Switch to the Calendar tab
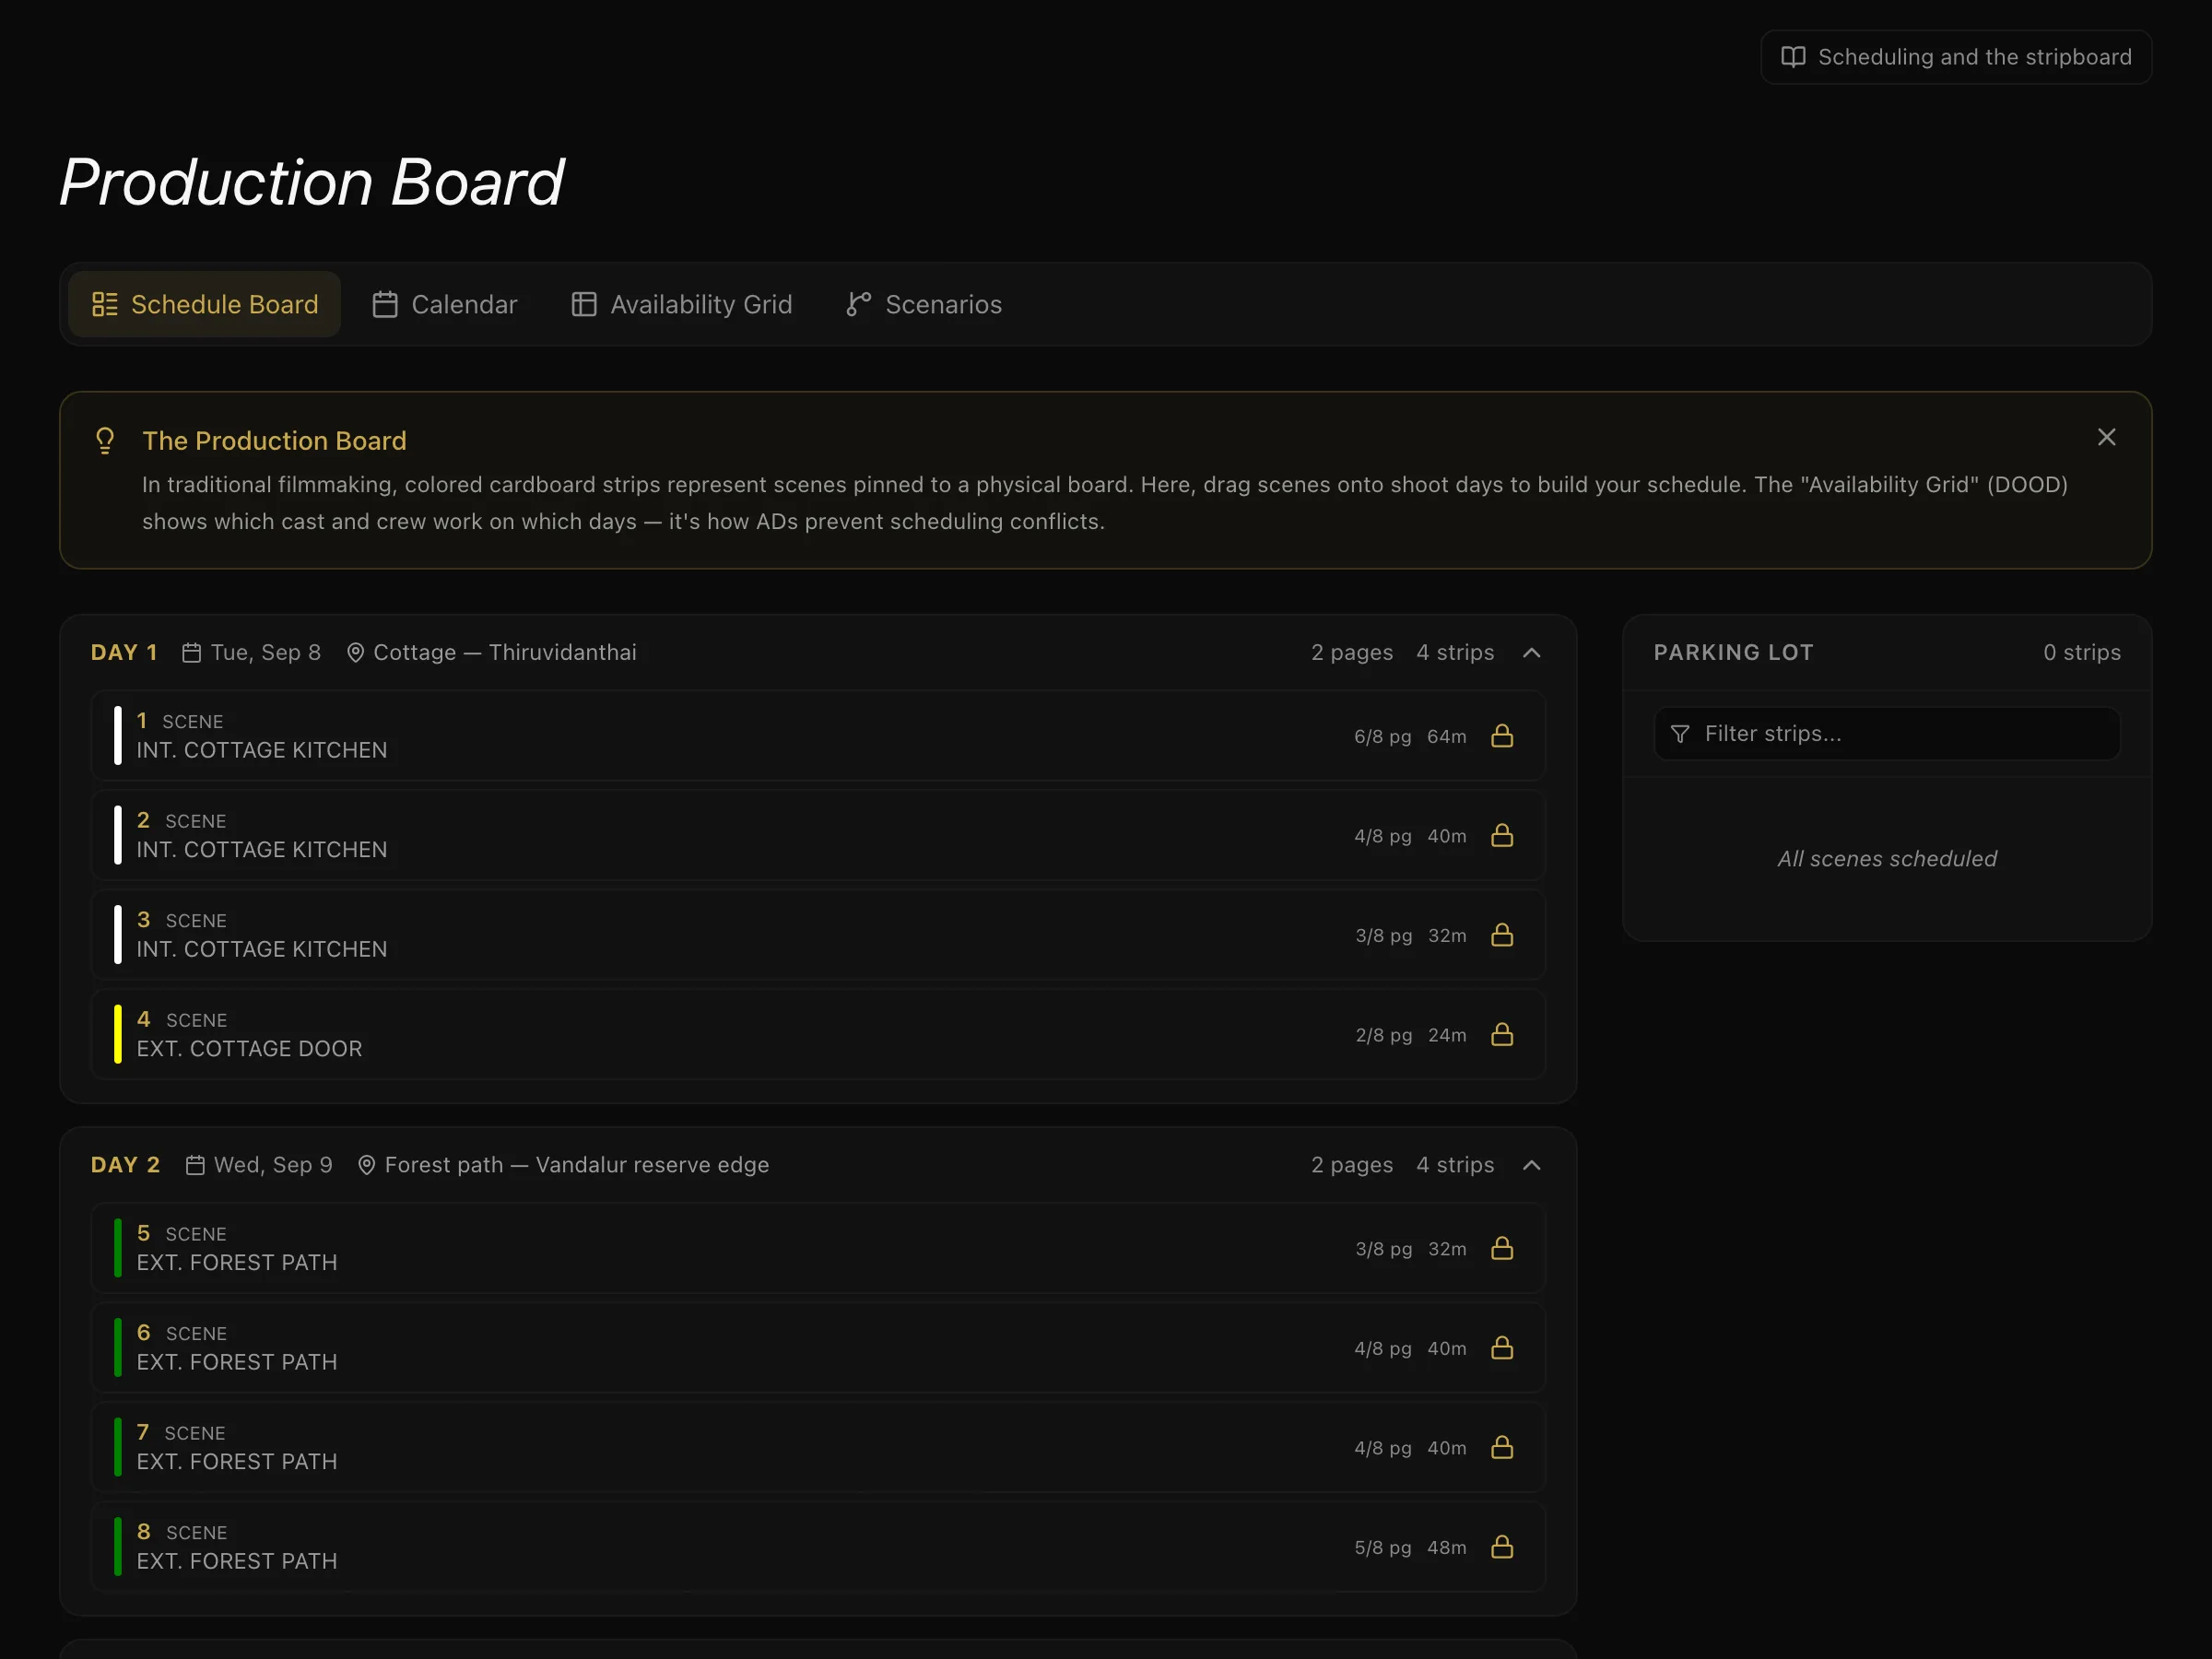 pyautogui.click(x=445, y=304)
